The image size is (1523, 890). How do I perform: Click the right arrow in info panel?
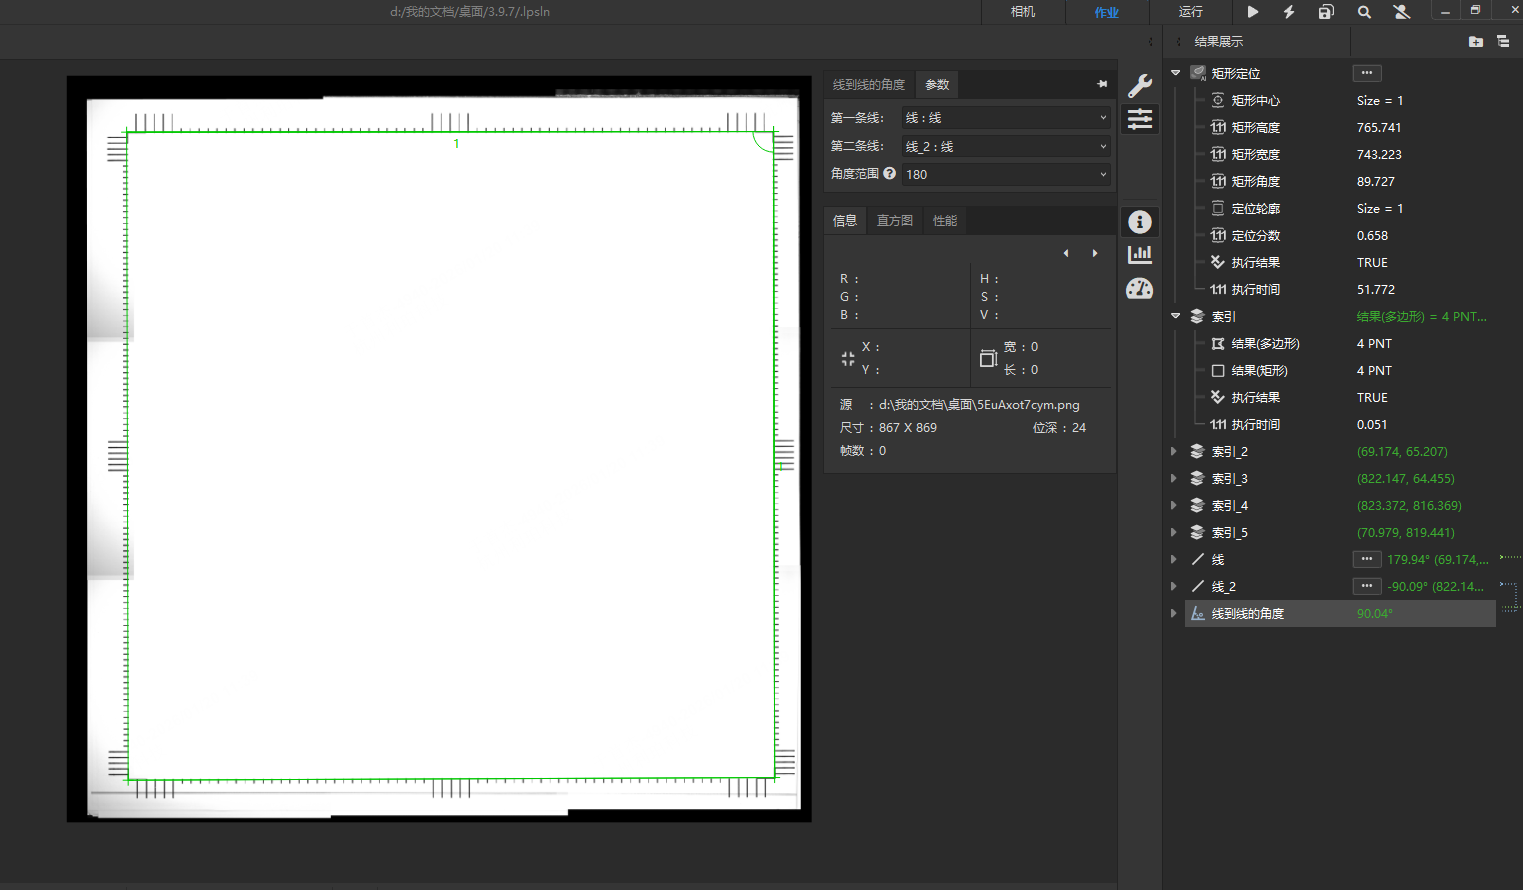(1095, 253)
